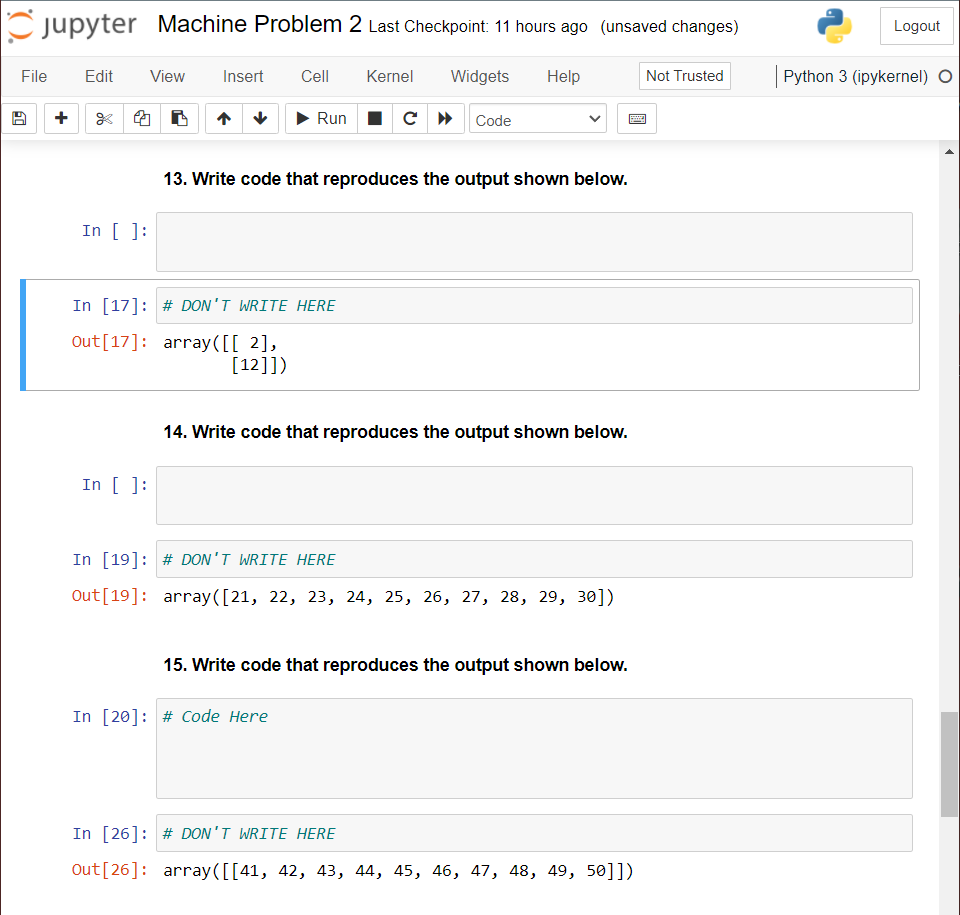Move selected cell down
Viewport: 960px width, 915px height.
[260, 118]
